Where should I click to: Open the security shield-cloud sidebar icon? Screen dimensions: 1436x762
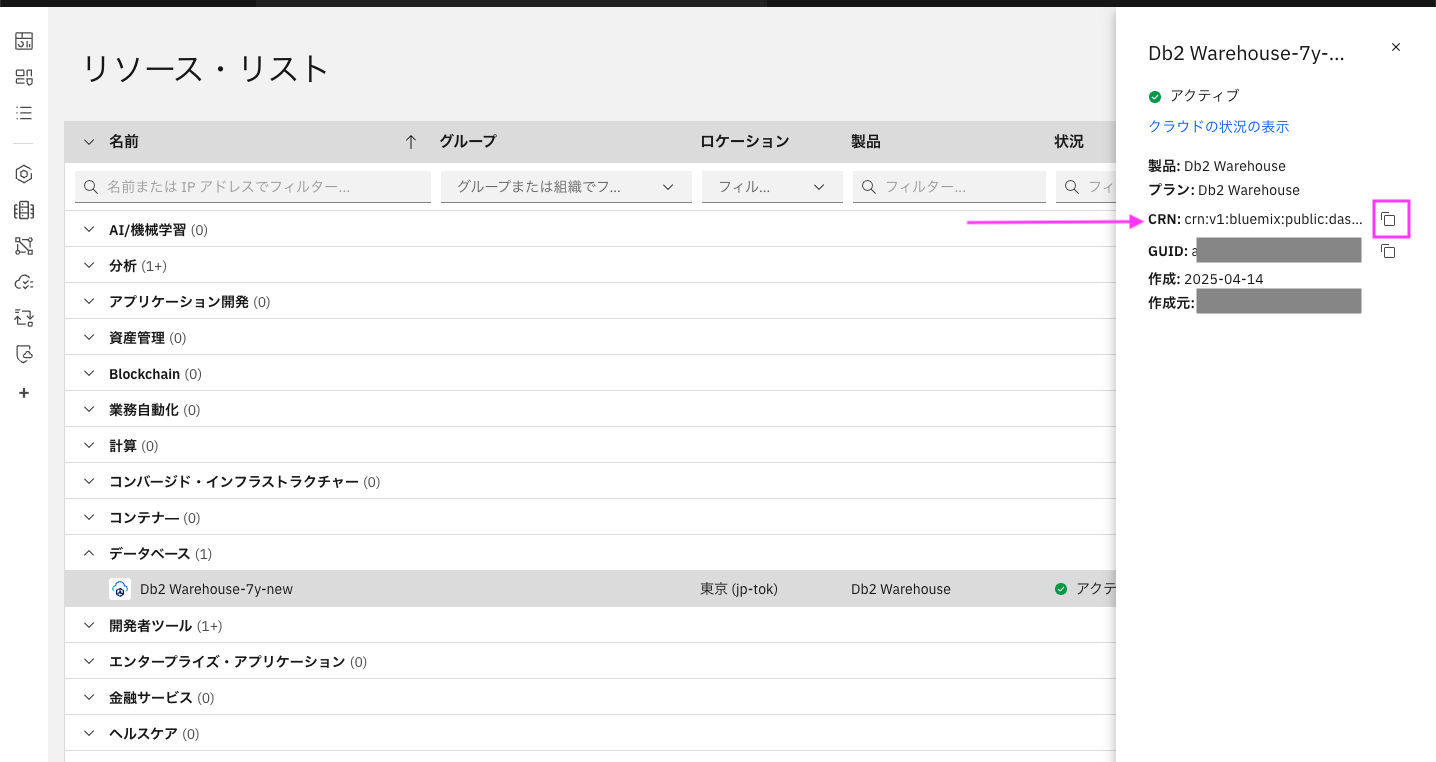(x=24, y=354)
